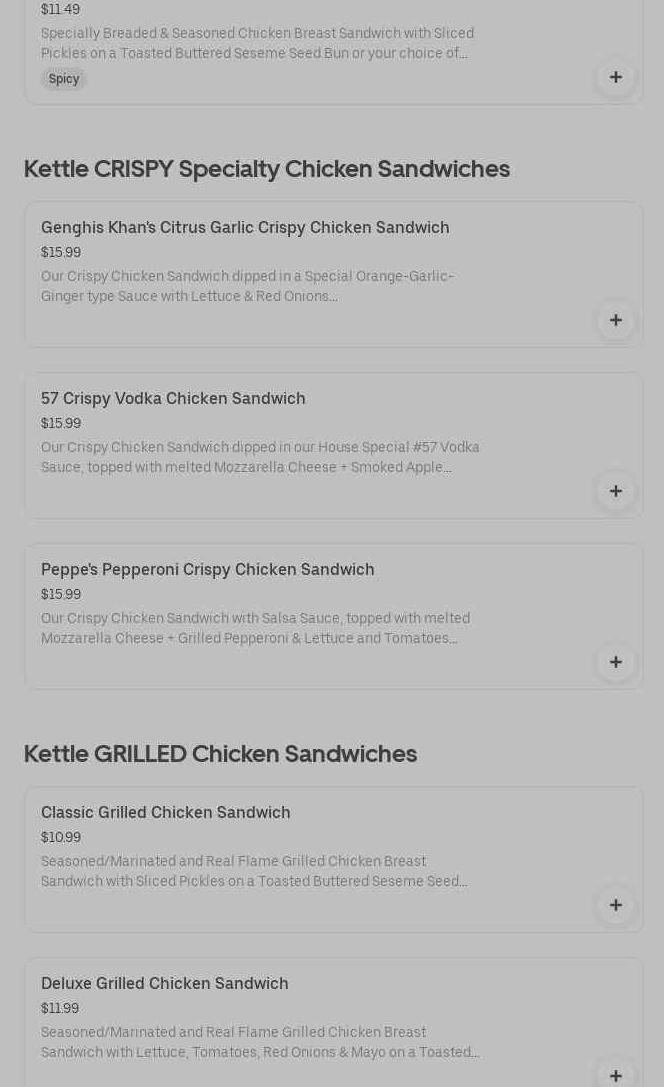
Task: Click the $10.99 price of Classic Grilled
Action: click(61, 837)
